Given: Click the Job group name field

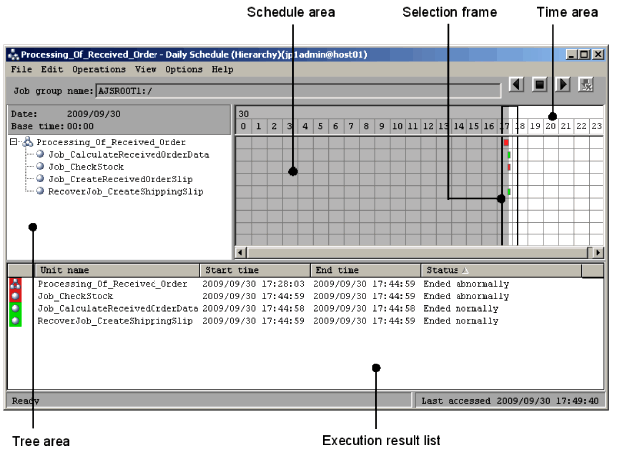Looking at the screenshot, I should click(x=298, y=91).
